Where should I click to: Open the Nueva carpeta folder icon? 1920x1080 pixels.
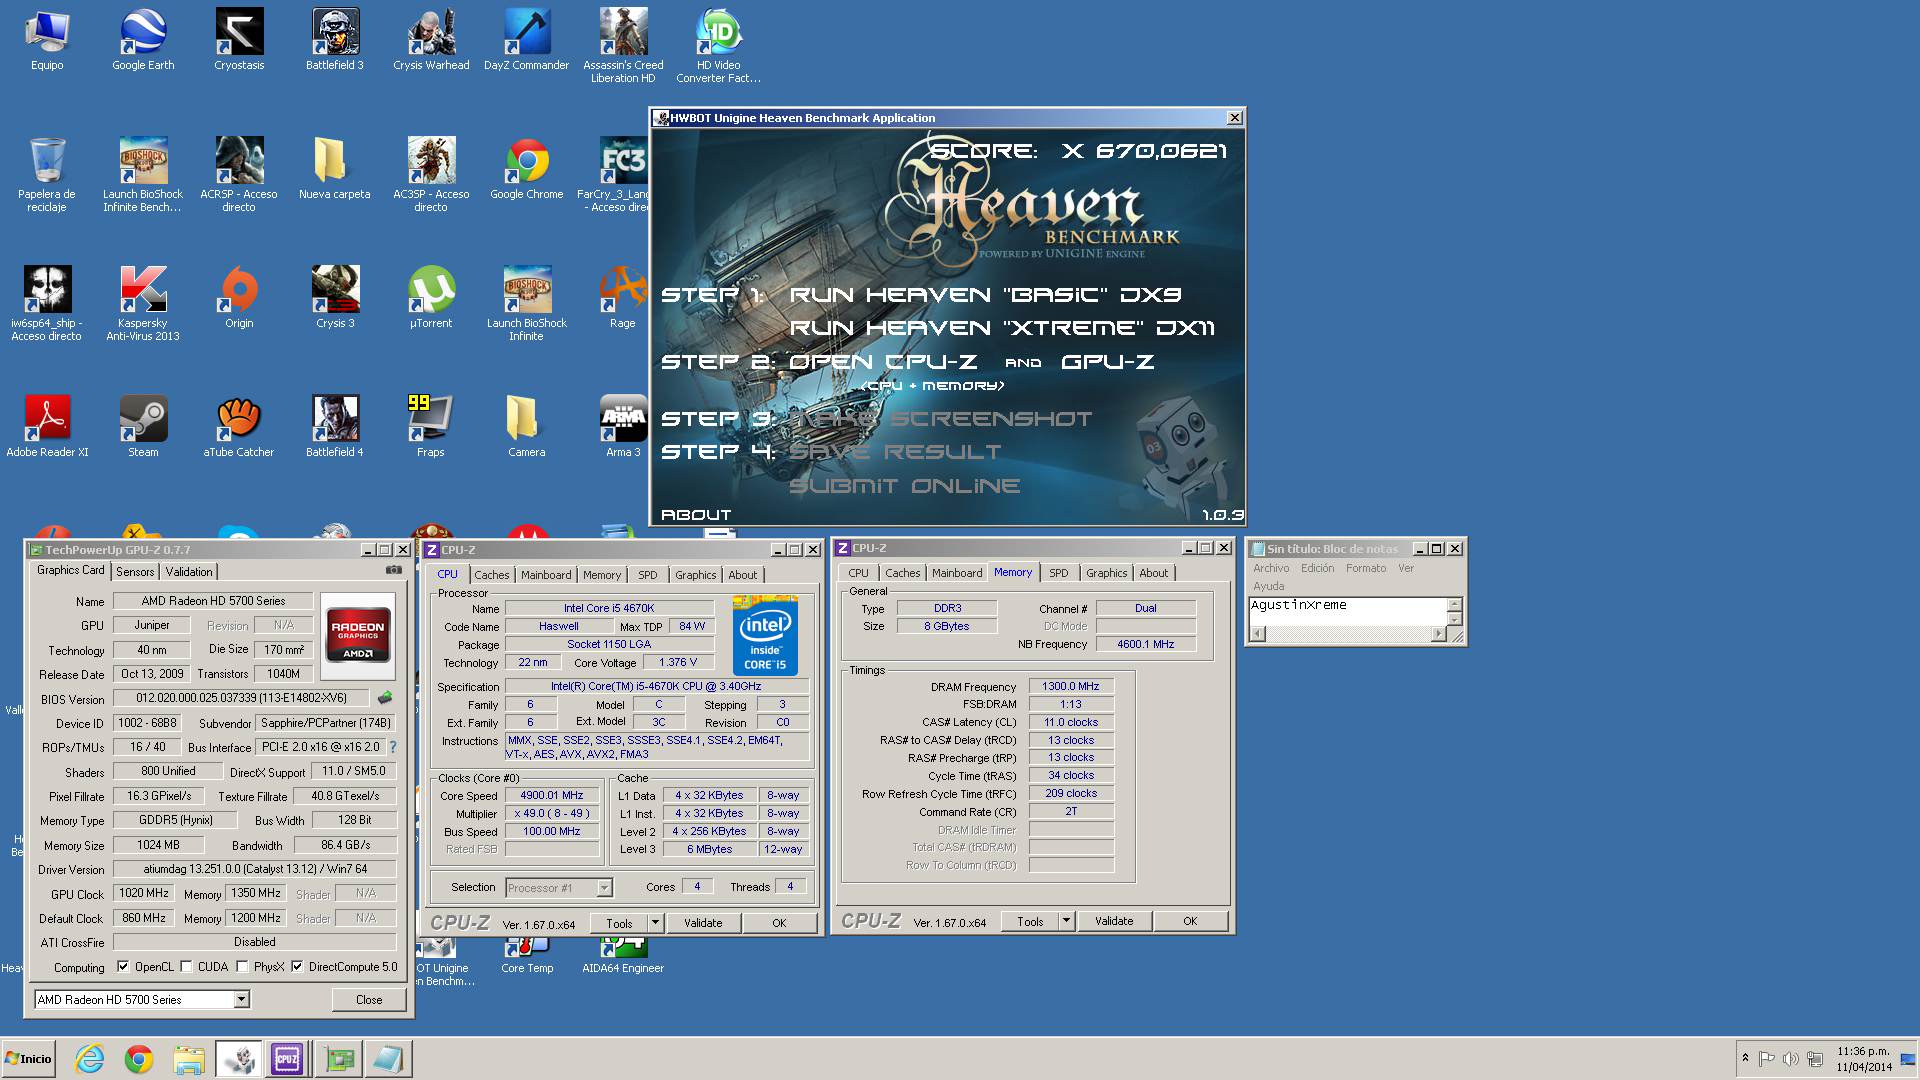335,169
